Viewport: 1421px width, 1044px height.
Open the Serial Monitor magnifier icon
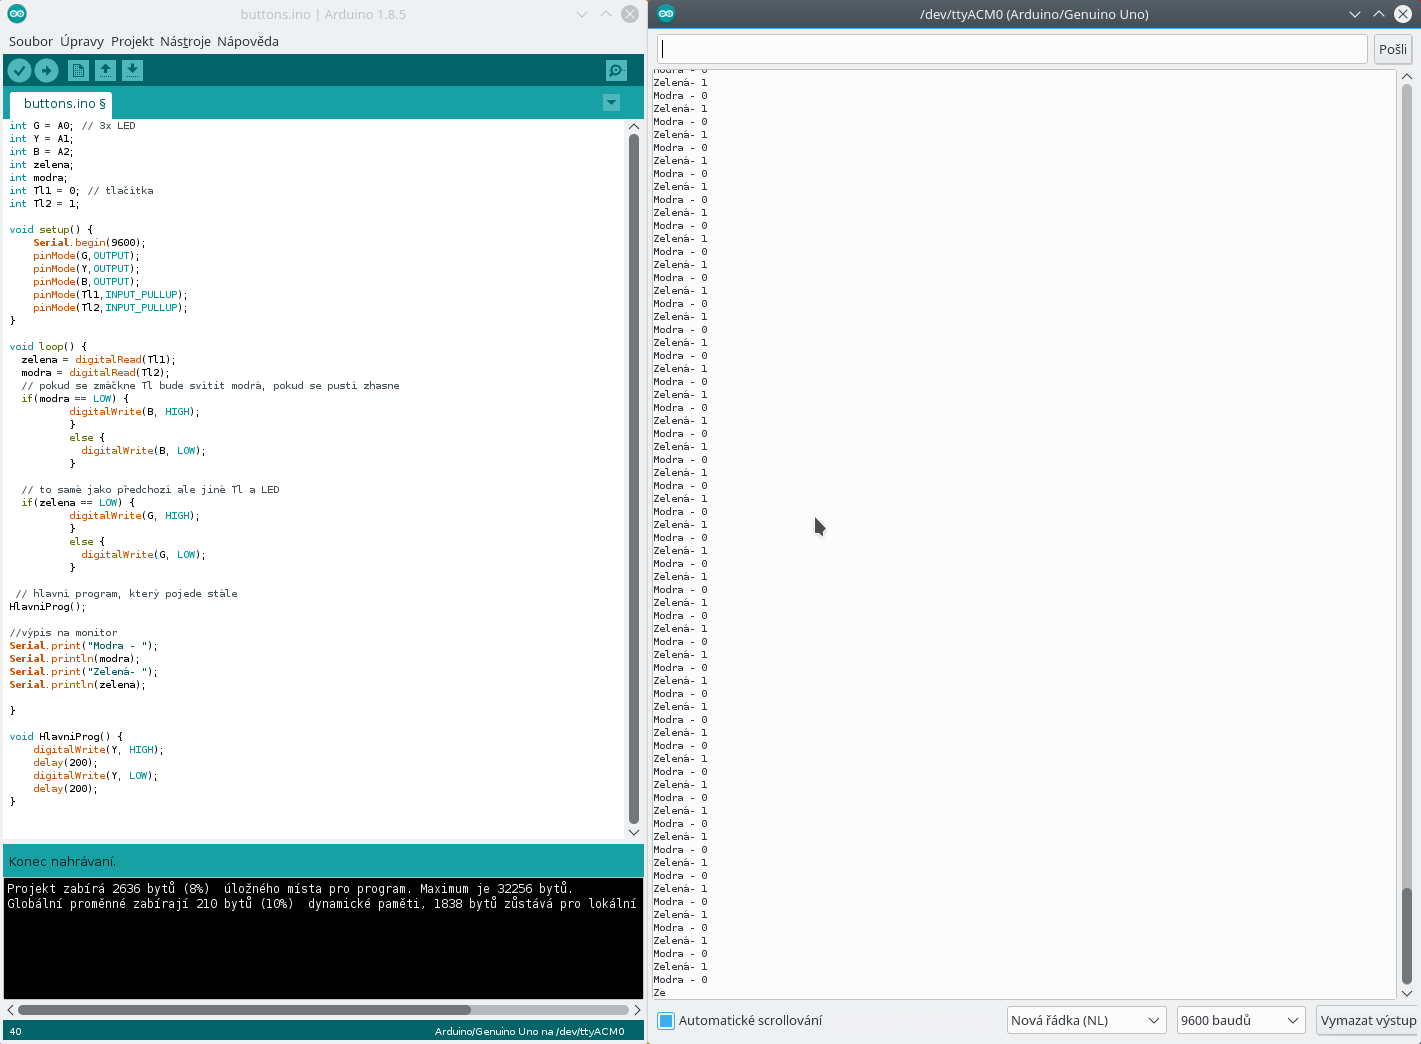[x=616, y=70]
